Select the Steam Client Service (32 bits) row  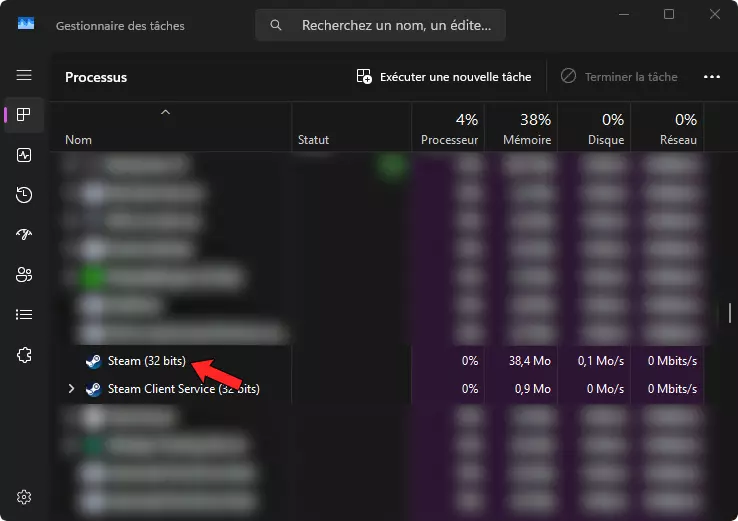pos(377,389)
